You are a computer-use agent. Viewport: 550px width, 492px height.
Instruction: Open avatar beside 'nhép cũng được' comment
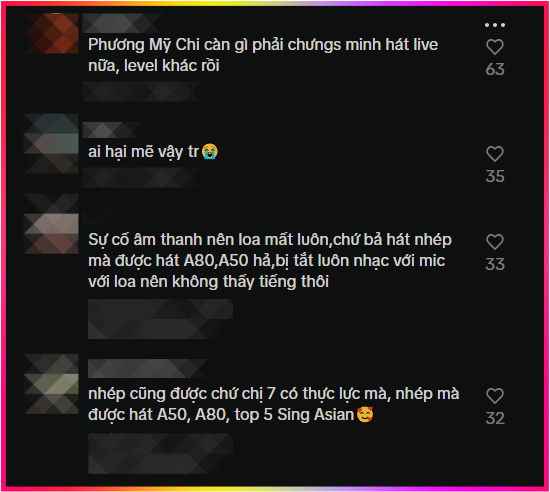pos(52,384)
